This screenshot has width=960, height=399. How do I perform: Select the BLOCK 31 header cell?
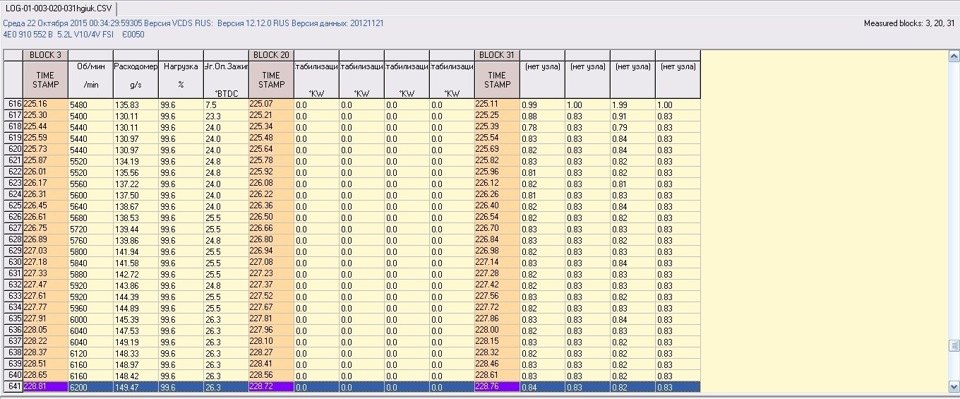[497, 55]
